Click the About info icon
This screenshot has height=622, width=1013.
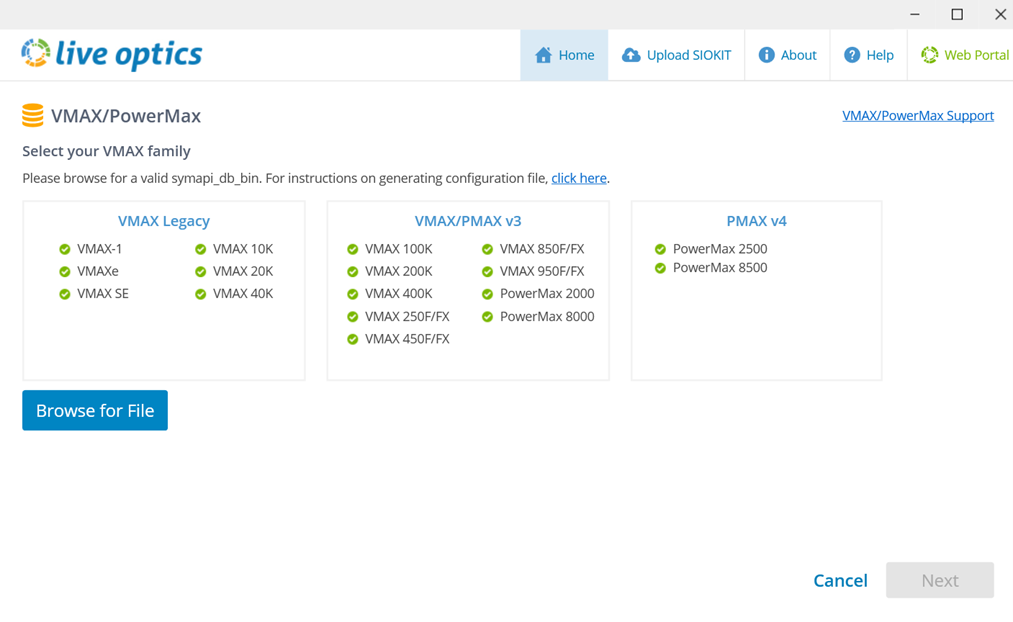click(x=766, y=55)
